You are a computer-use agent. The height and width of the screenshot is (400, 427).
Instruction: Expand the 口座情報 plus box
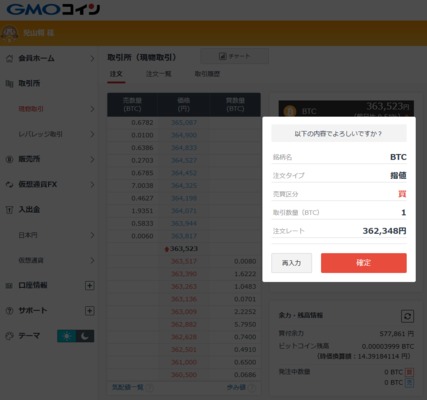point(89,286)
